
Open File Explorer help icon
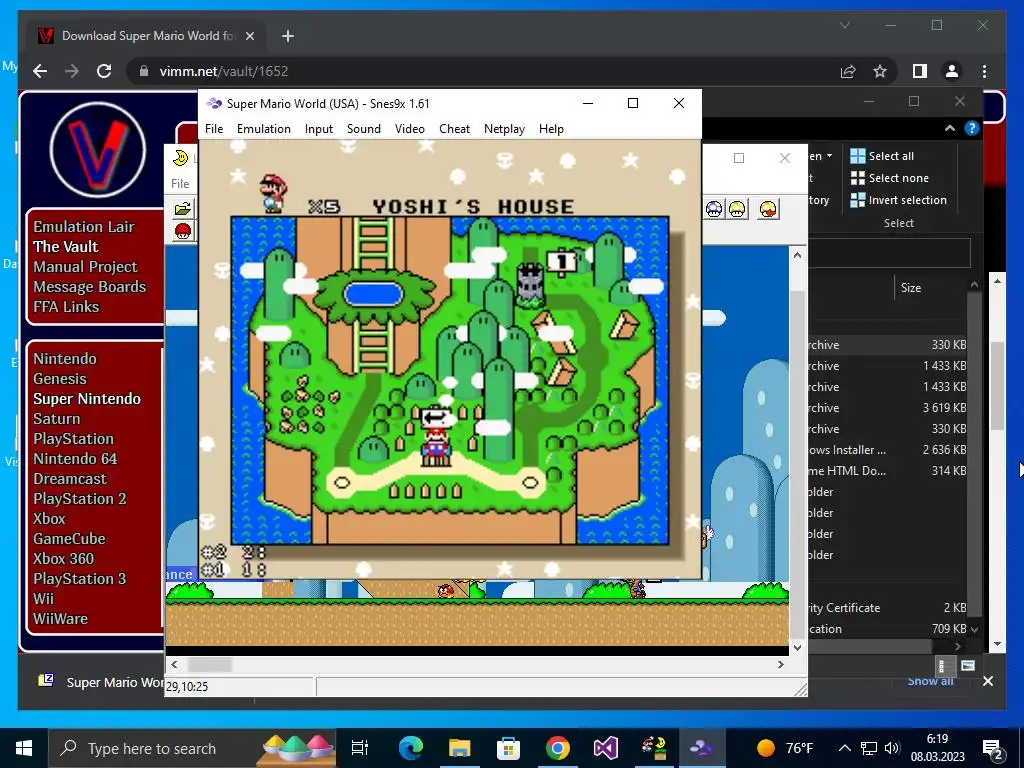[x=972, y=129]
